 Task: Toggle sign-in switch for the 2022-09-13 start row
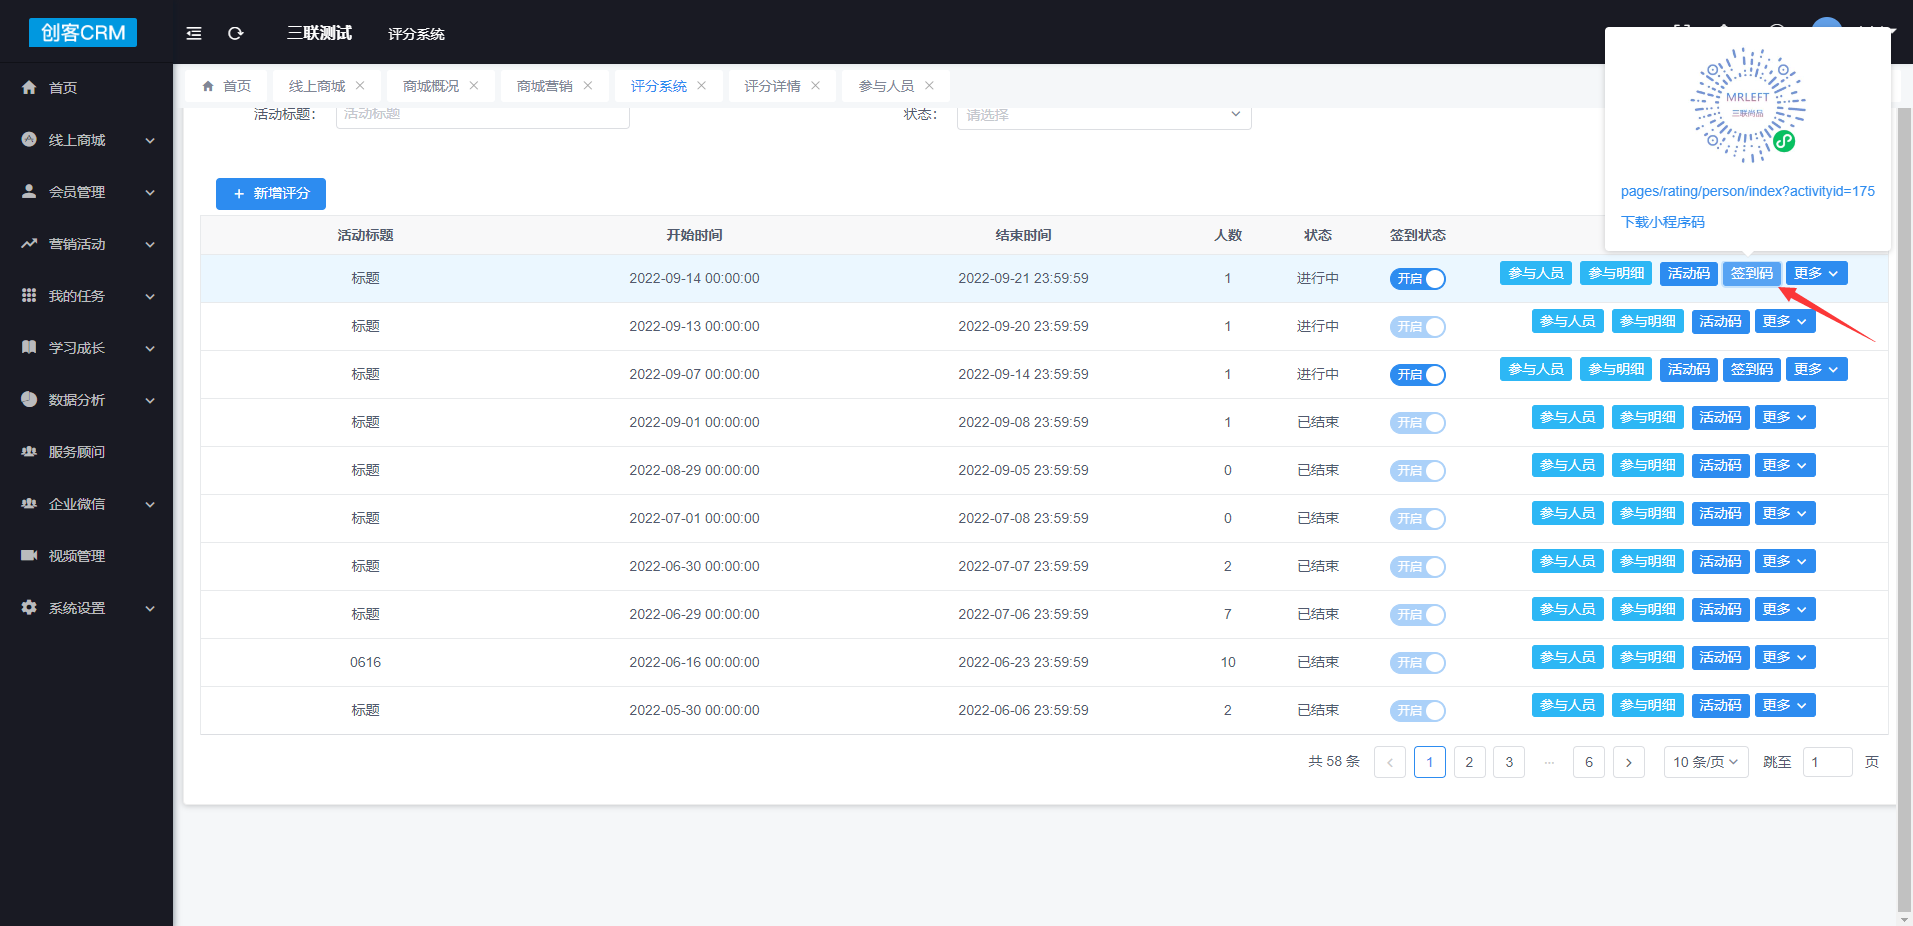1417,327
